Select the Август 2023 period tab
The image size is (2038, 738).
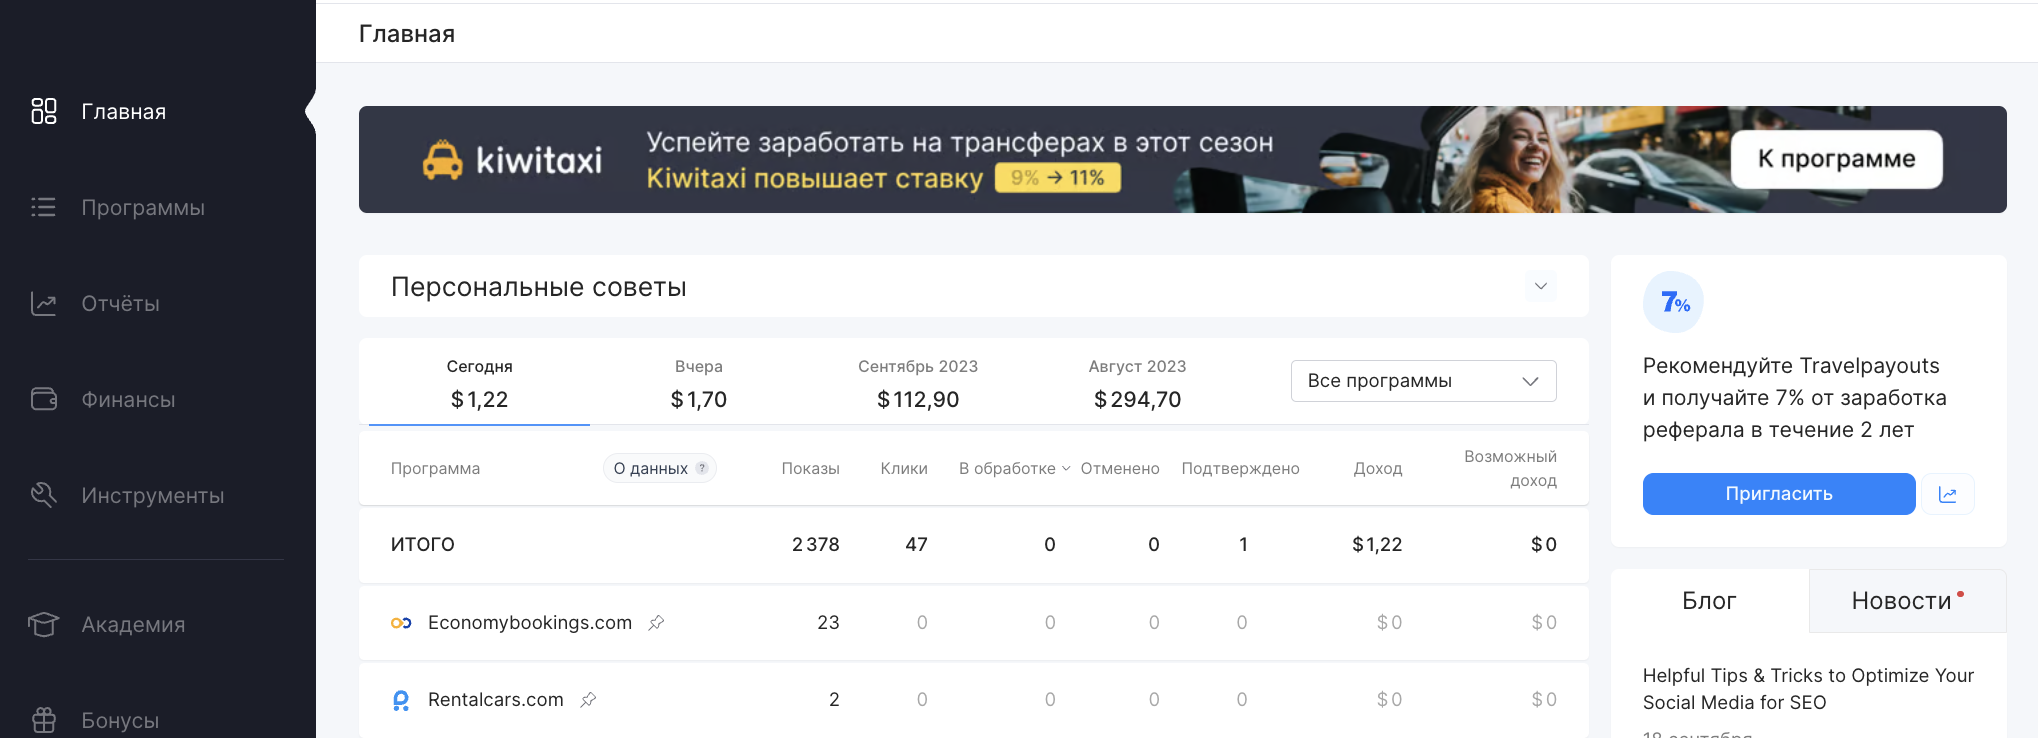pos(1137,384)
